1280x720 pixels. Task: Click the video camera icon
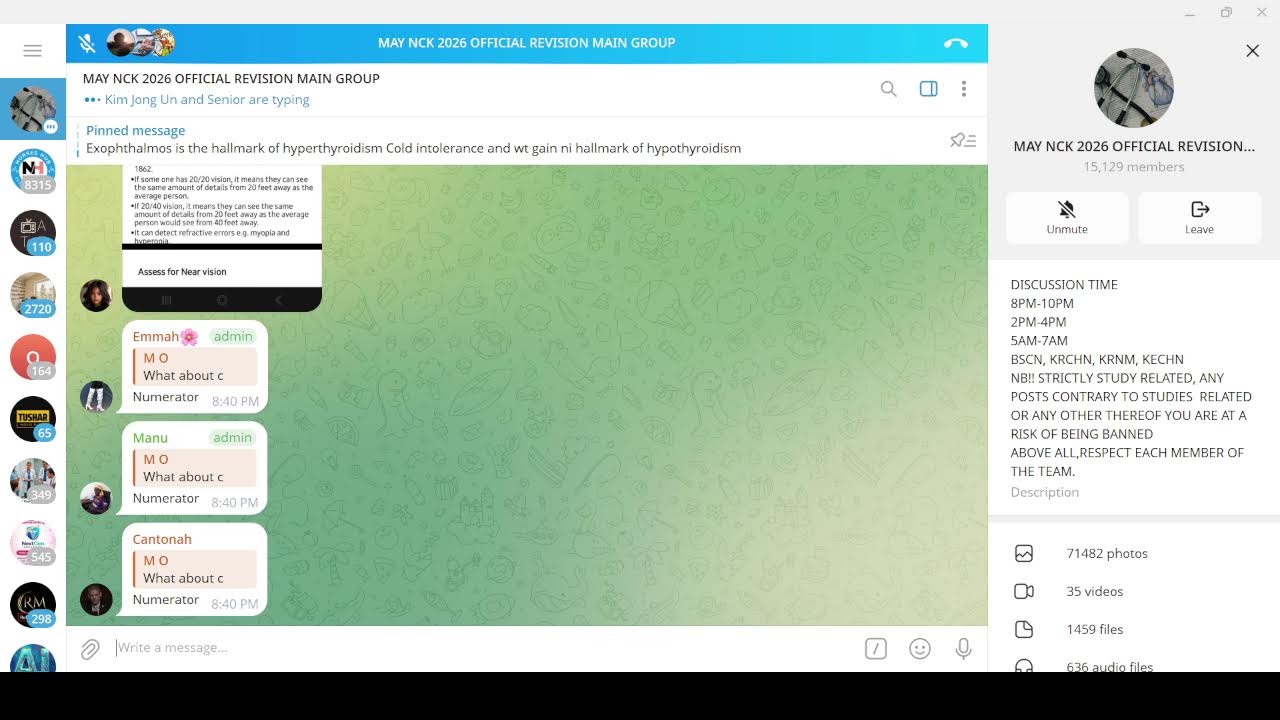click(1024, 591)
